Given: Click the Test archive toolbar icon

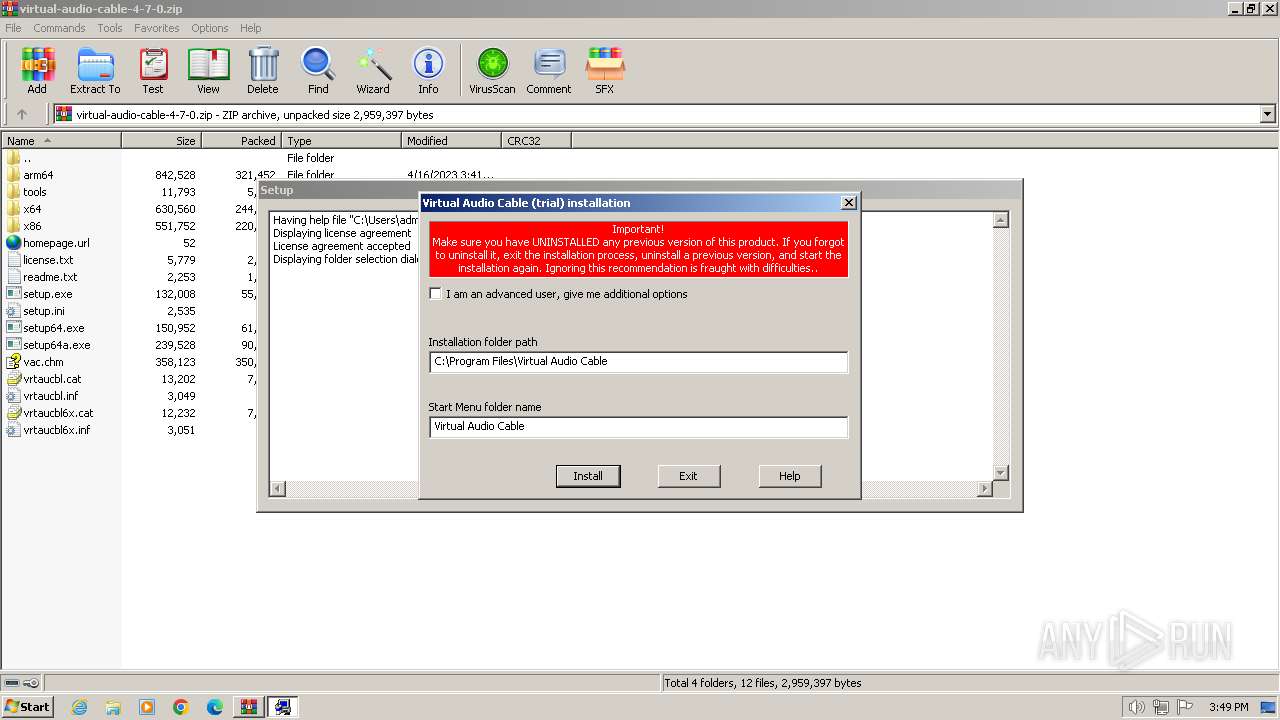Looking at the screenshot, I should [153, 71].
